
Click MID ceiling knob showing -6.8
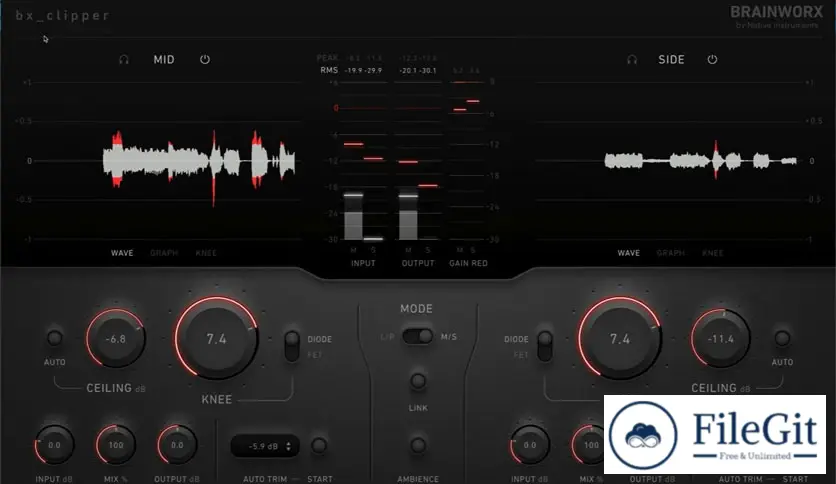click(x=116, y=338)
